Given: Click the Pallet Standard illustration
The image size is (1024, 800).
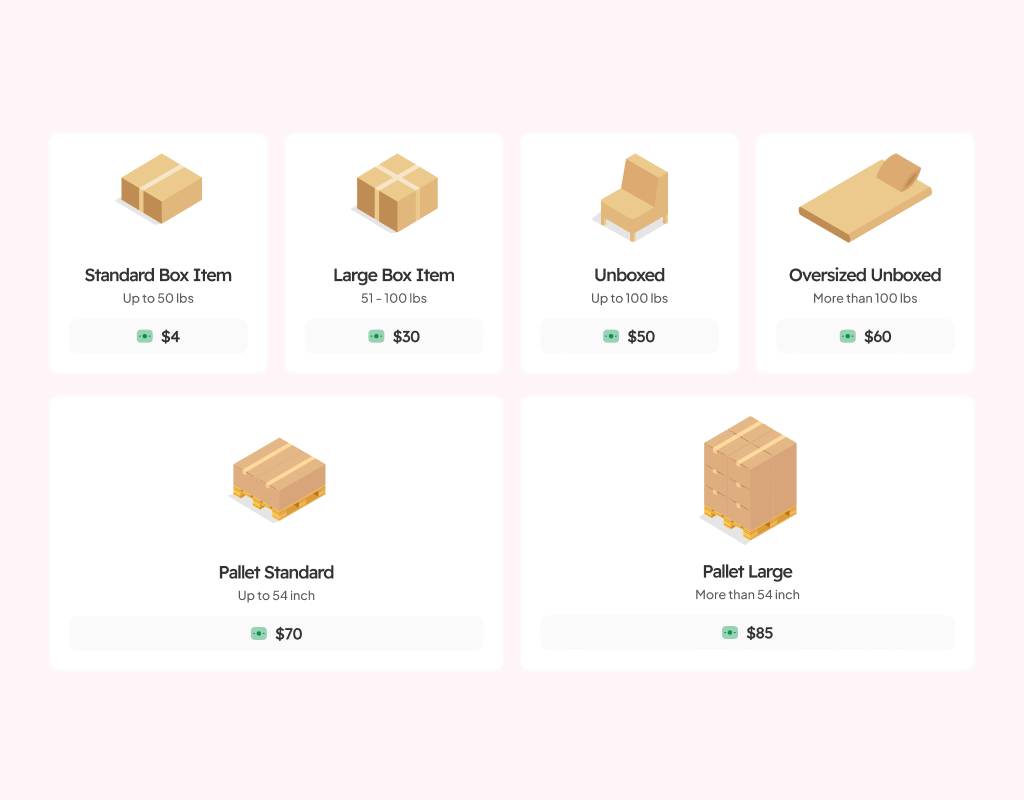Looking at the screenshot, I should click(278, 479).
